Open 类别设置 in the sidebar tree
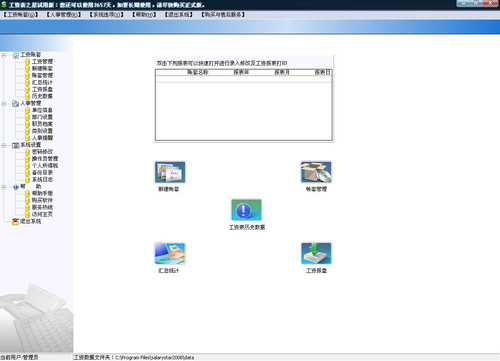 point(42,131)
